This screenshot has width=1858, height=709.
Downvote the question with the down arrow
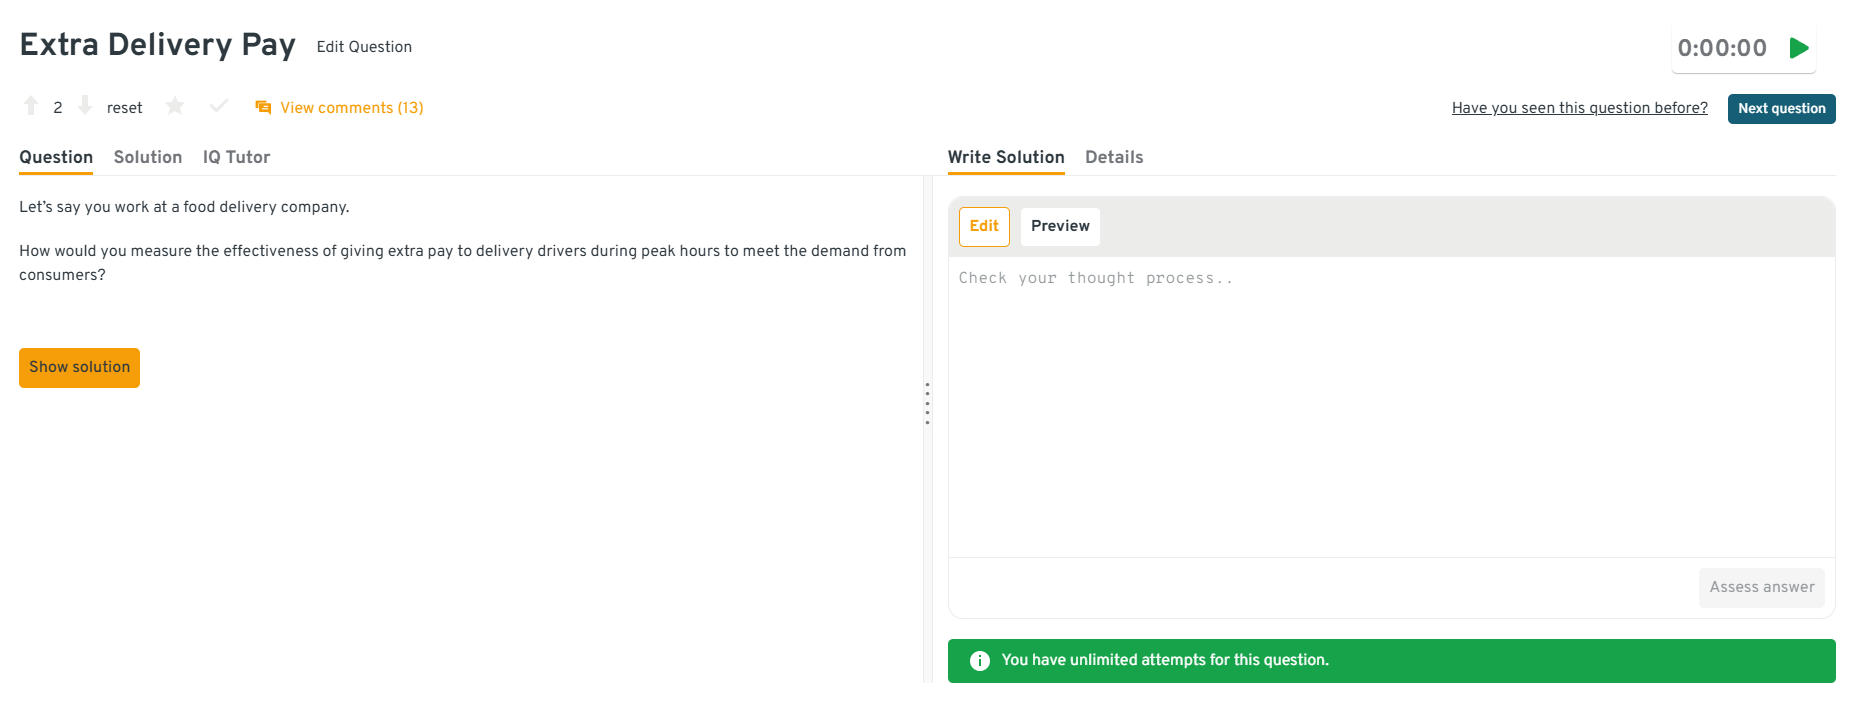[85, 106]
